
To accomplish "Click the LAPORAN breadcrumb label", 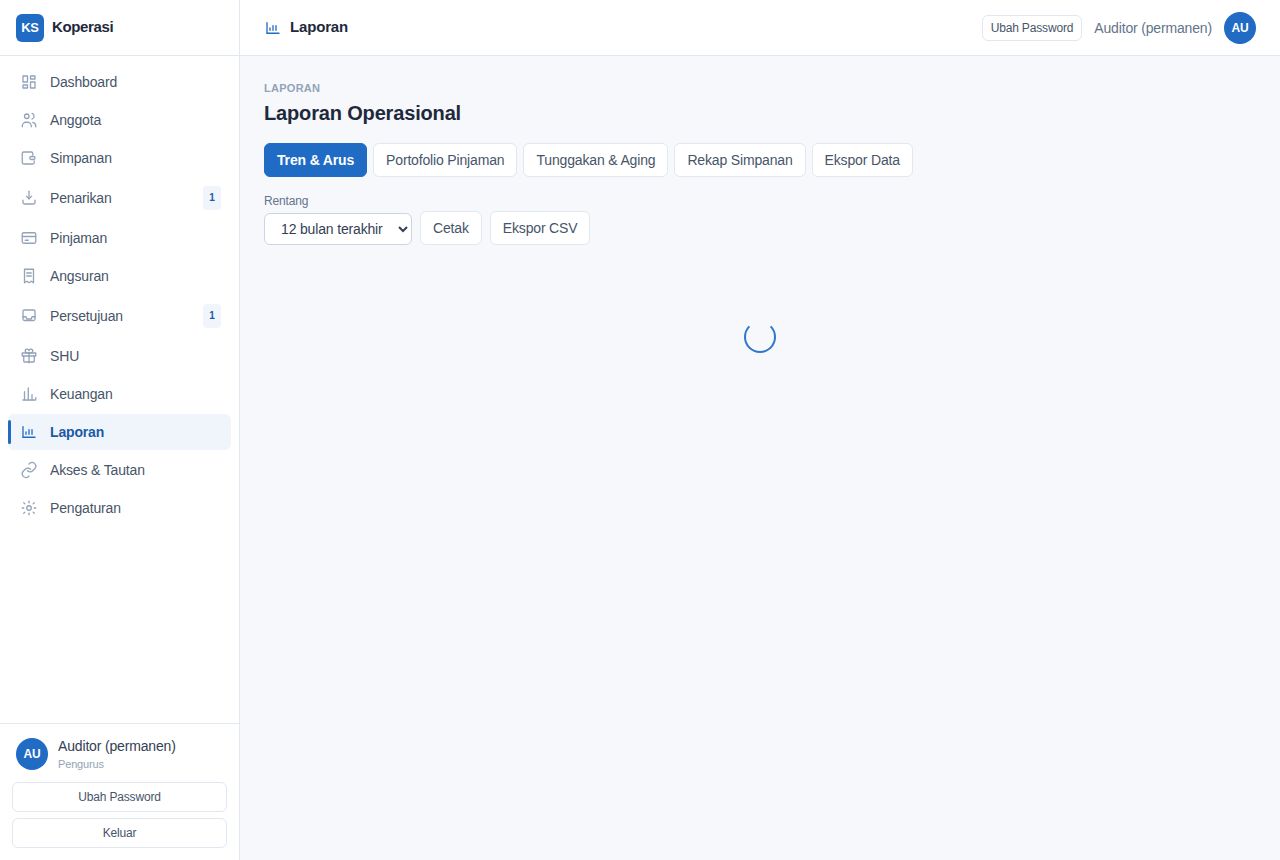I will coord(292,88).
